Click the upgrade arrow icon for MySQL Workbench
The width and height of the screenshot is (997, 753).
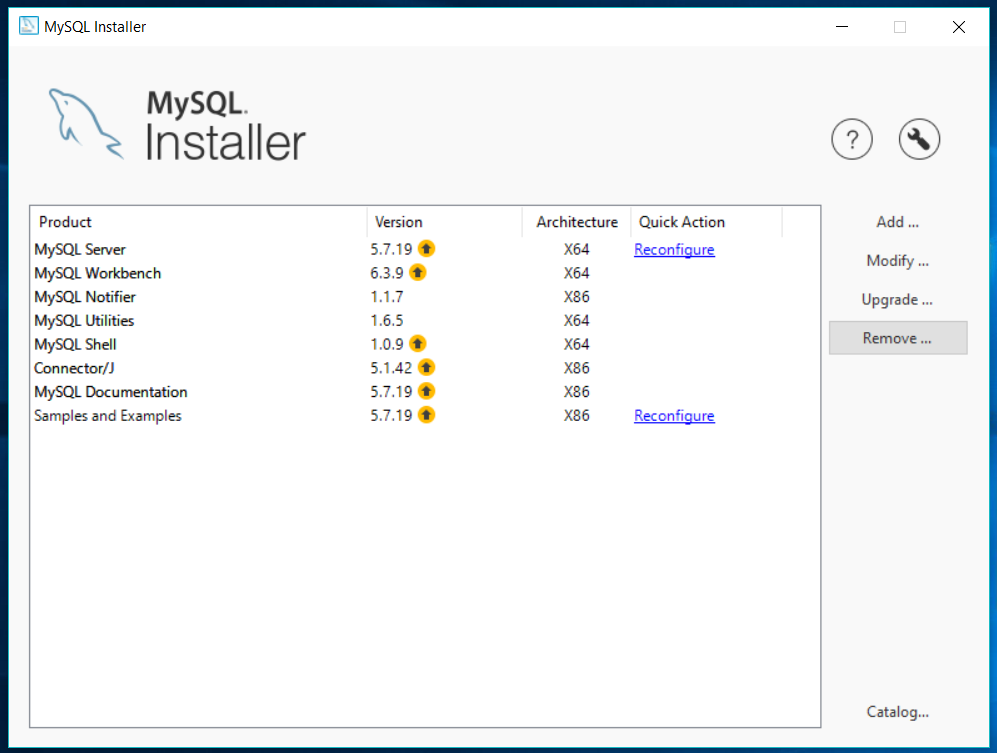click(418, 272)
